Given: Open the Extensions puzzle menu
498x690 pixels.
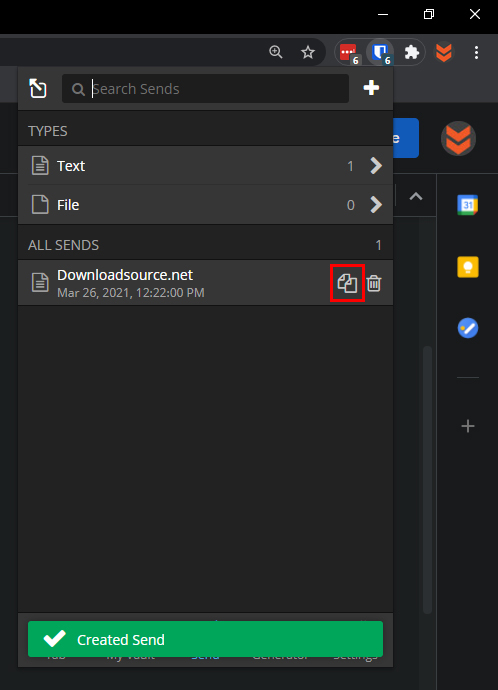Looking at the screenshot, I should coord(411,53).
